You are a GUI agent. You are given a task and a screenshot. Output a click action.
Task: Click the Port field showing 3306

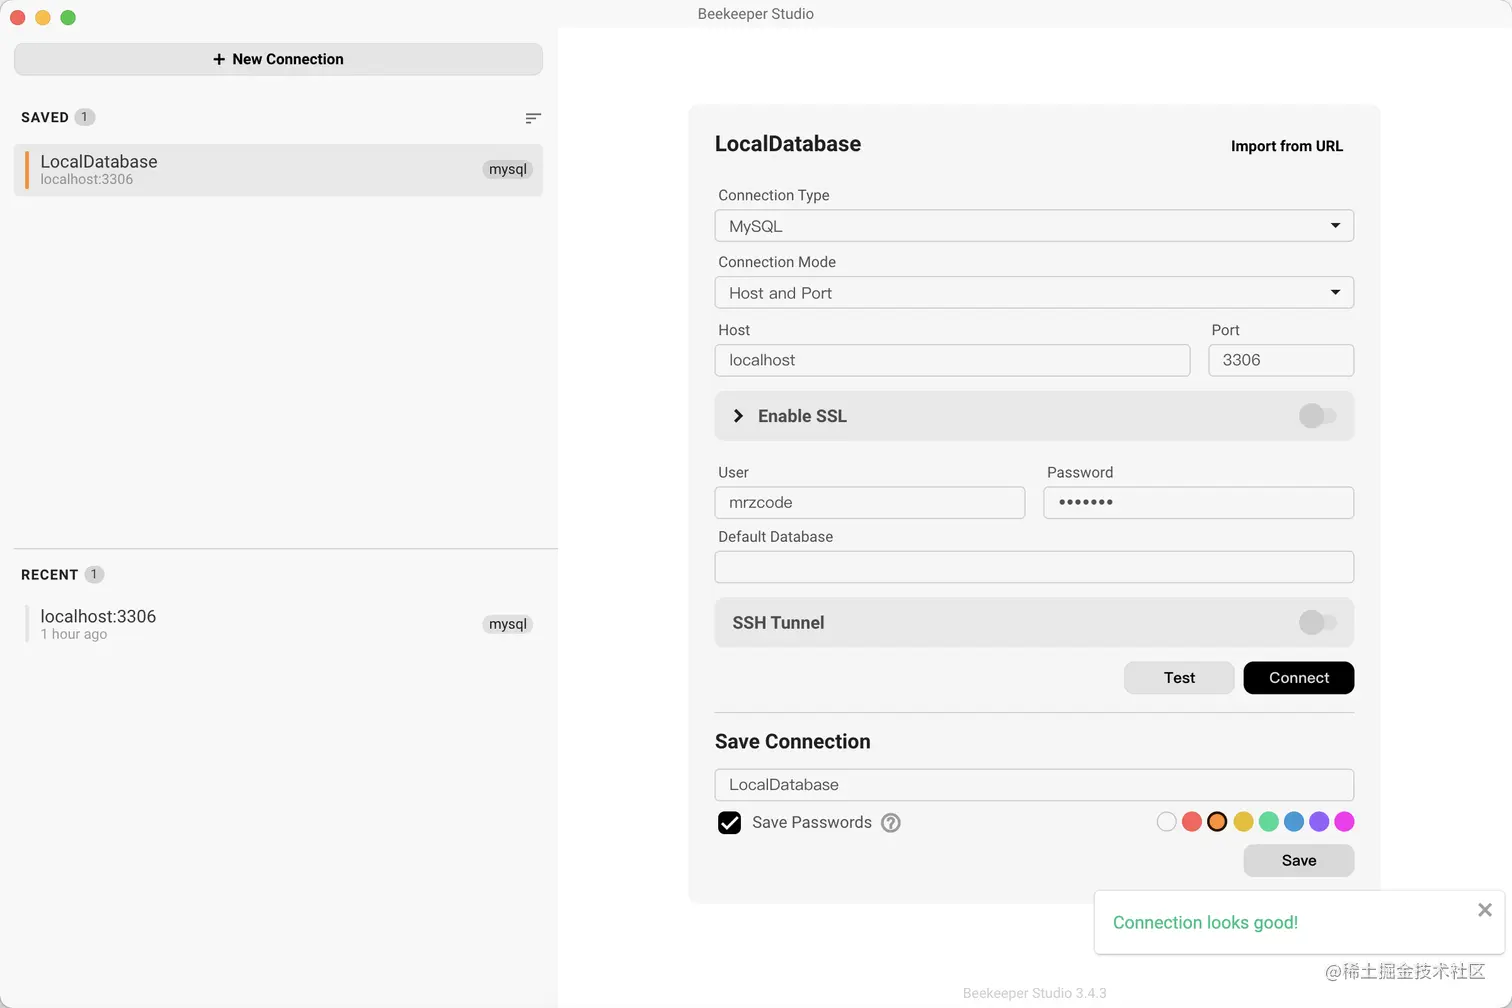[1281, 360]
